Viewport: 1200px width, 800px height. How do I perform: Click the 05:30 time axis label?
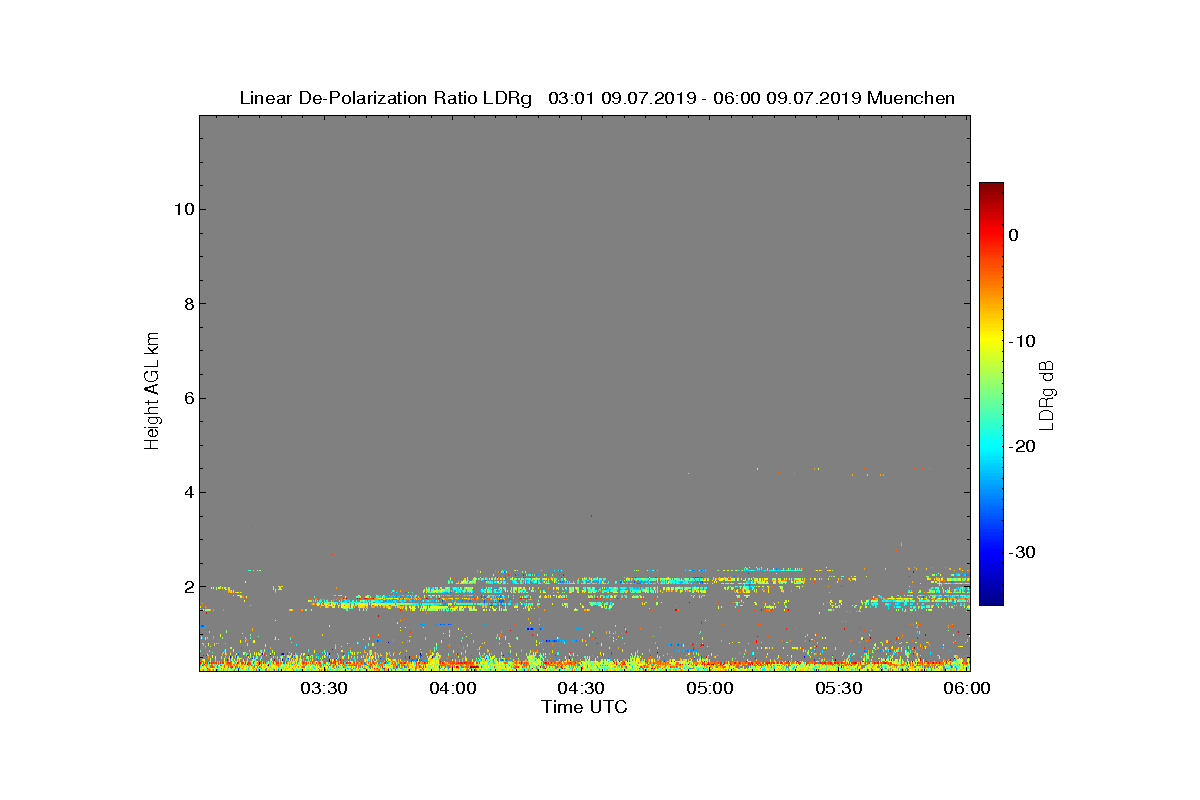[840, 688]
